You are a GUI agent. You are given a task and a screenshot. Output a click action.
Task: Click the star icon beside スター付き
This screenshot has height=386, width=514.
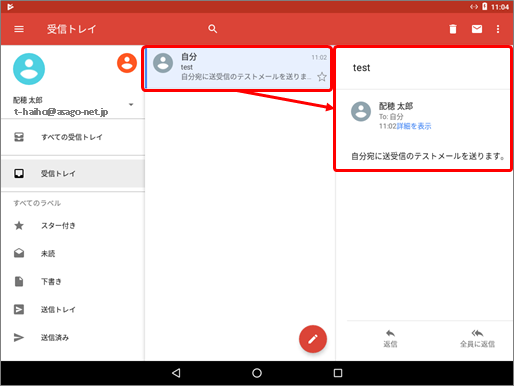coord(19,226)
